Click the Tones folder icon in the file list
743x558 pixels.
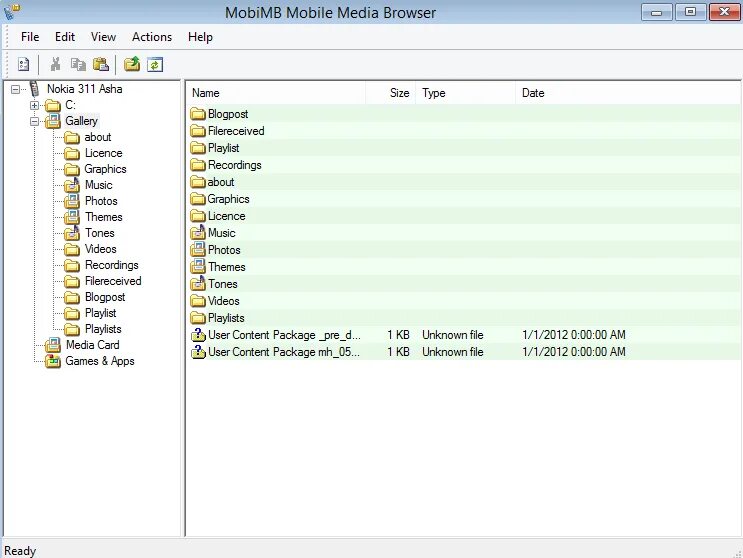click(x=198, y=284)
